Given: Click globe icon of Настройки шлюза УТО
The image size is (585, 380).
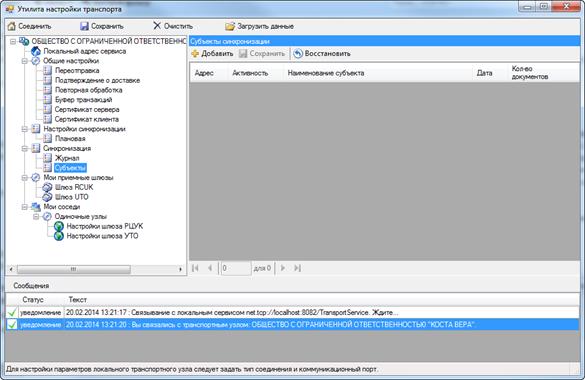Looking at the screenshot, I should (x=59, y=236).
